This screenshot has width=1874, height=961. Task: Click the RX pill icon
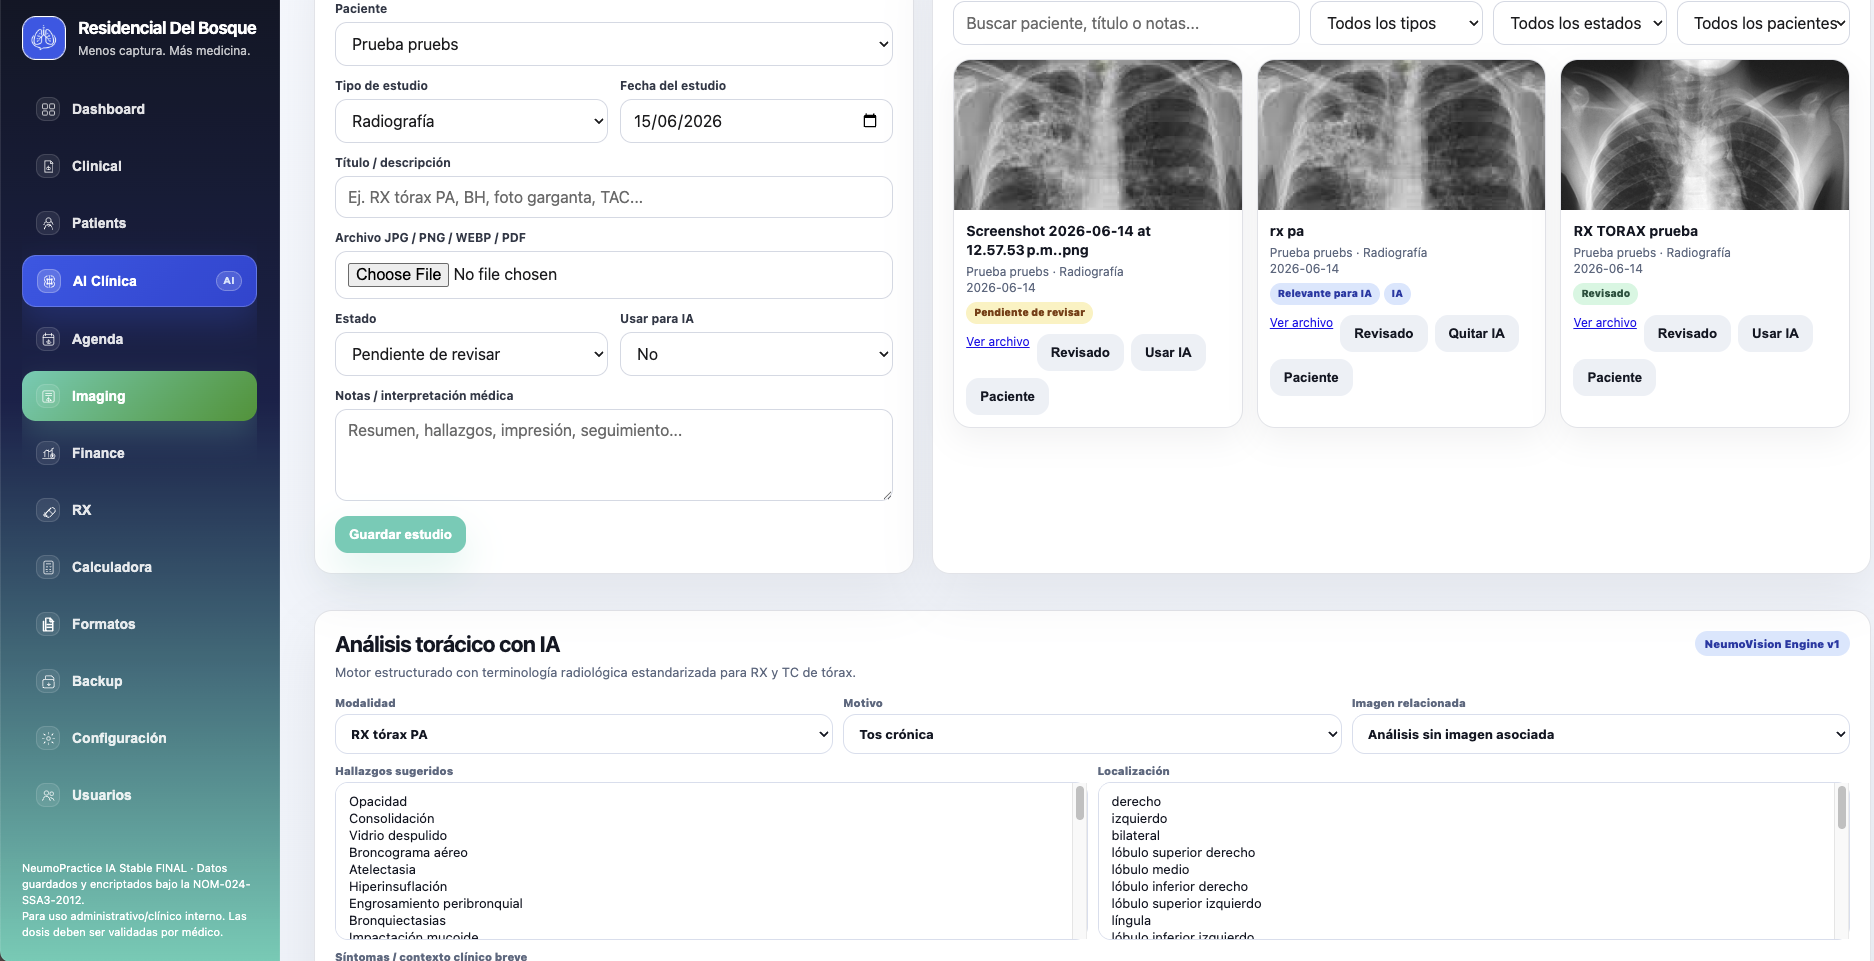[48, 510]
